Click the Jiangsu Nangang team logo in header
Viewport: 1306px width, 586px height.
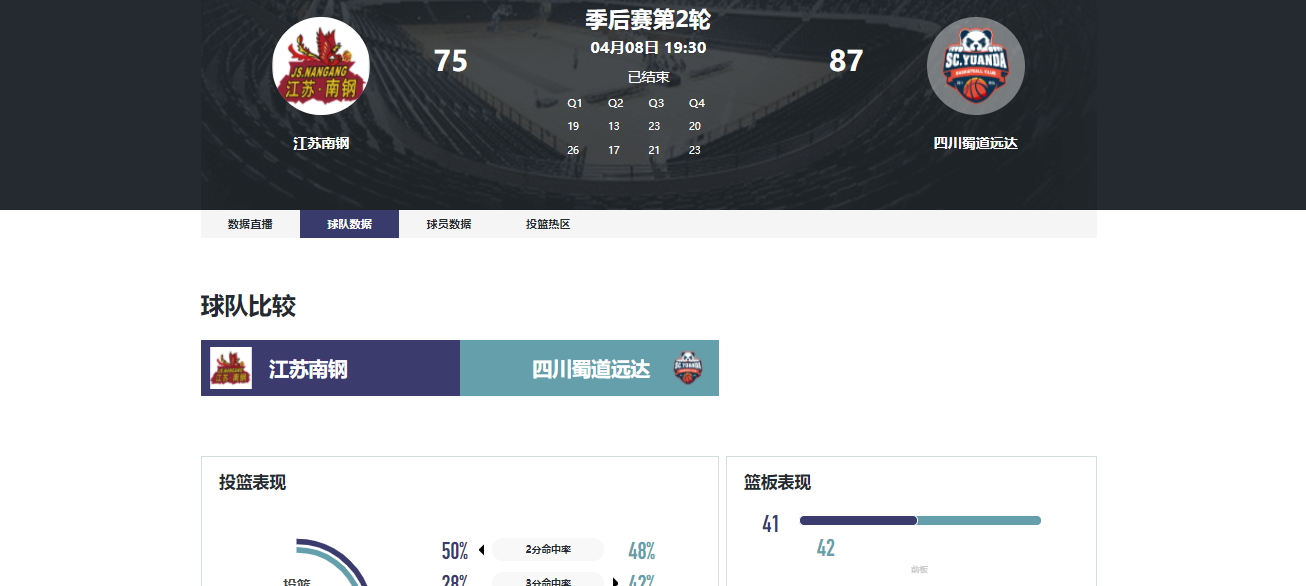pos(321,66)
